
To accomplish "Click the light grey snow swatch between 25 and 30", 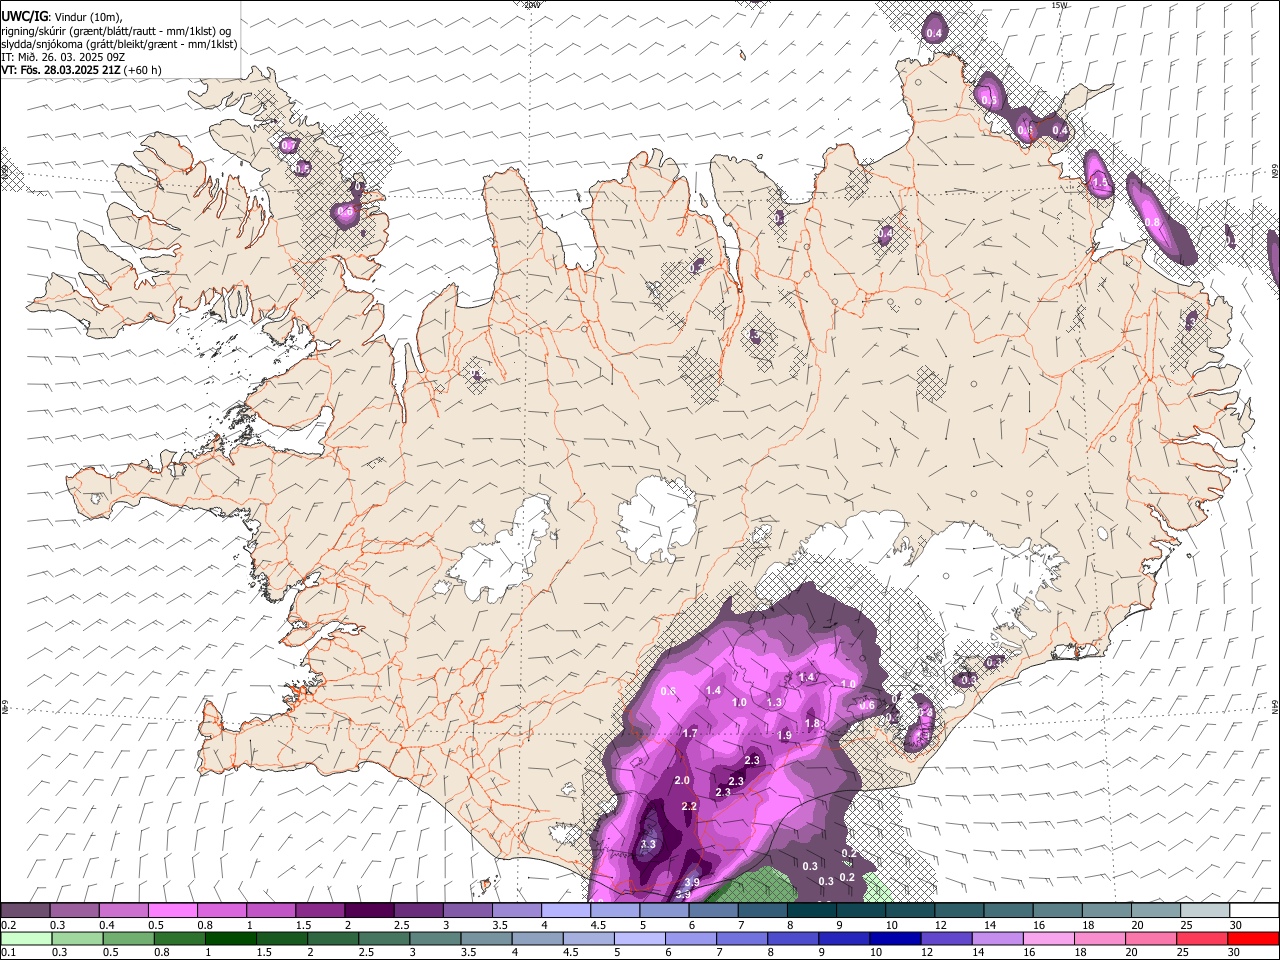I will click(x=1204, y=911).
